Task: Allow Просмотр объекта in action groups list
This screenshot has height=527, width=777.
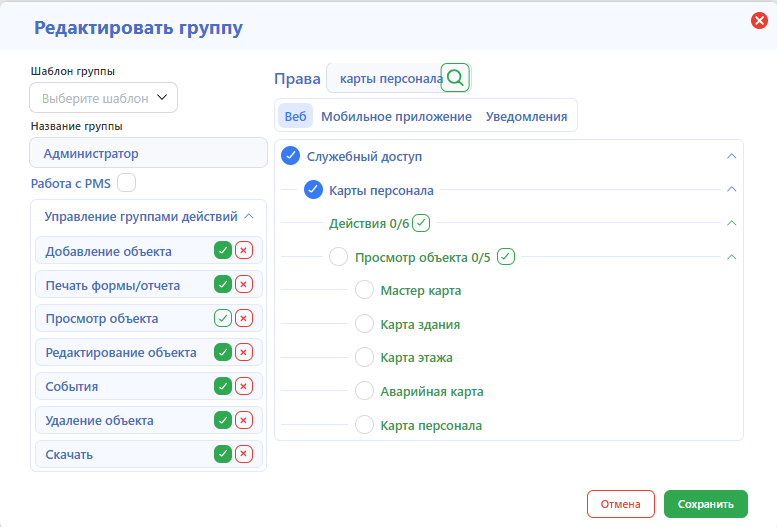Action: point(223,318)
